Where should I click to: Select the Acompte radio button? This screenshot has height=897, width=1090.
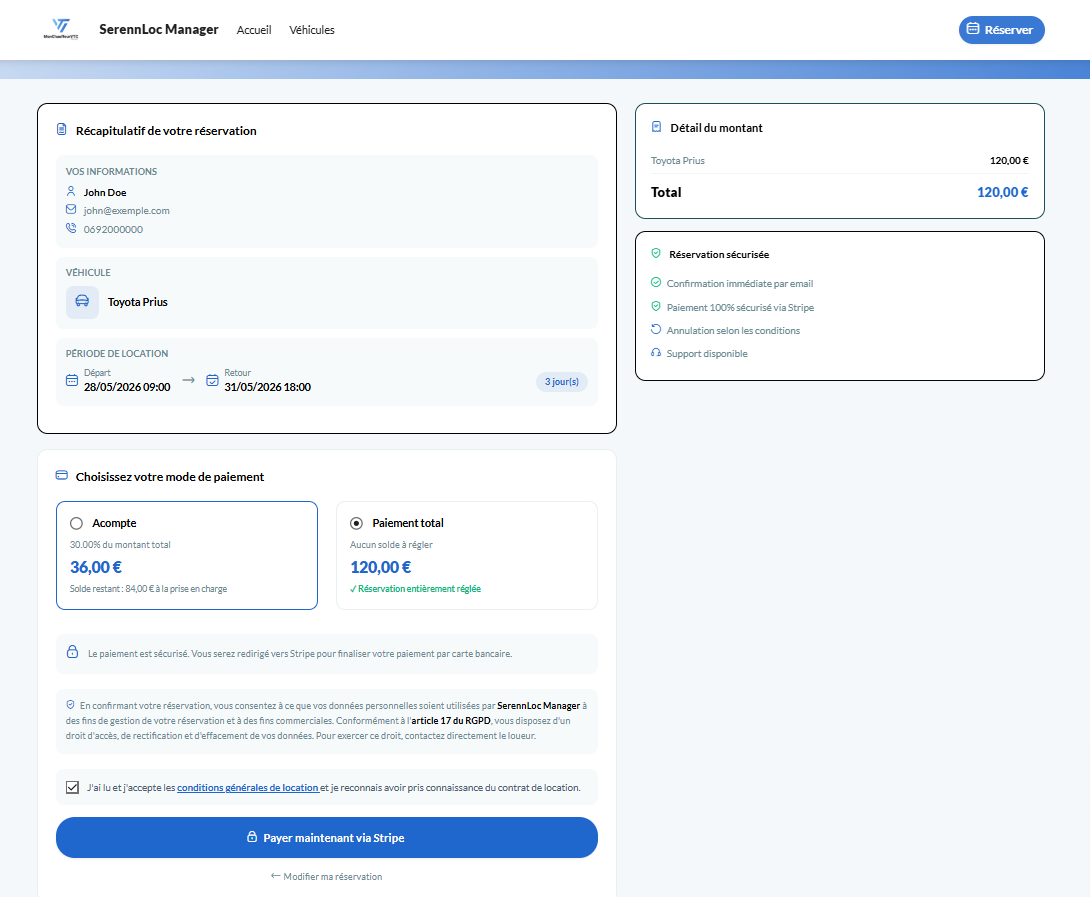76,524
